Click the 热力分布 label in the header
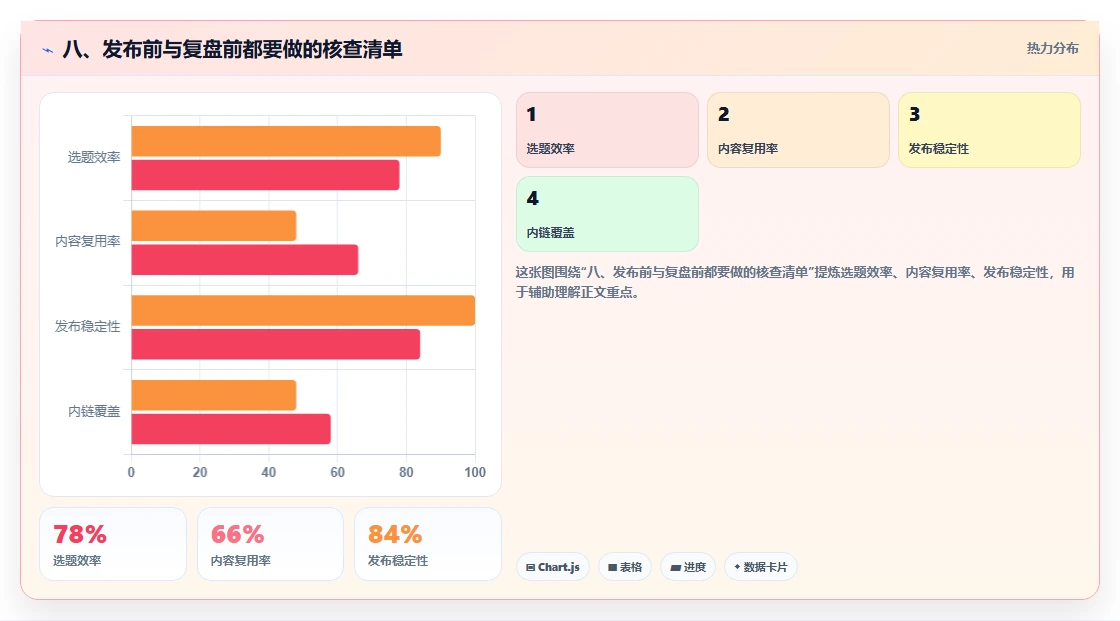 pos(1052,49)
